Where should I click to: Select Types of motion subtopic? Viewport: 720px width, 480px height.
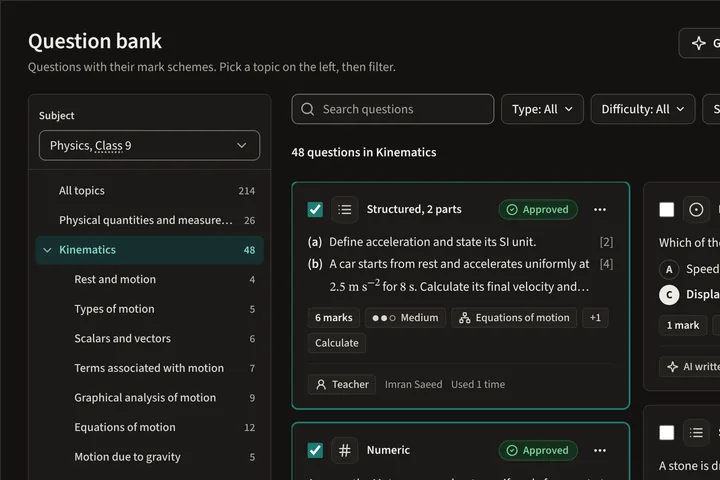click(150, 309)
